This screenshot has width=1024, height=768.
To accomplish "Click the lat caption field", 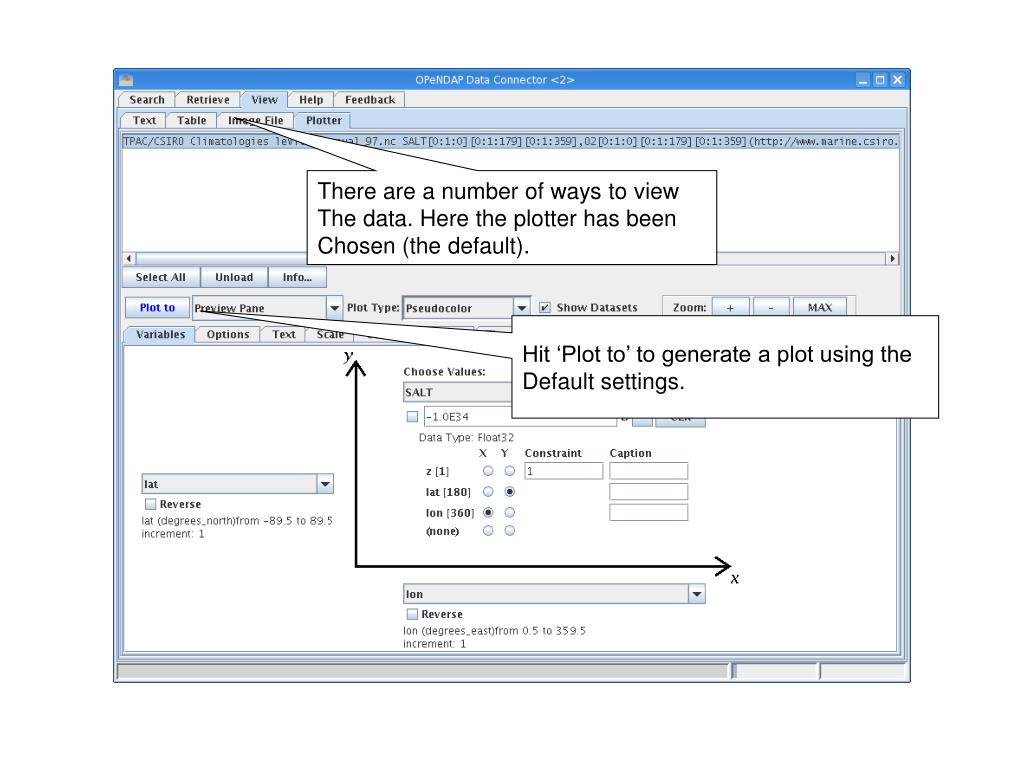I will pyautogui.click(x=648, y=492).
